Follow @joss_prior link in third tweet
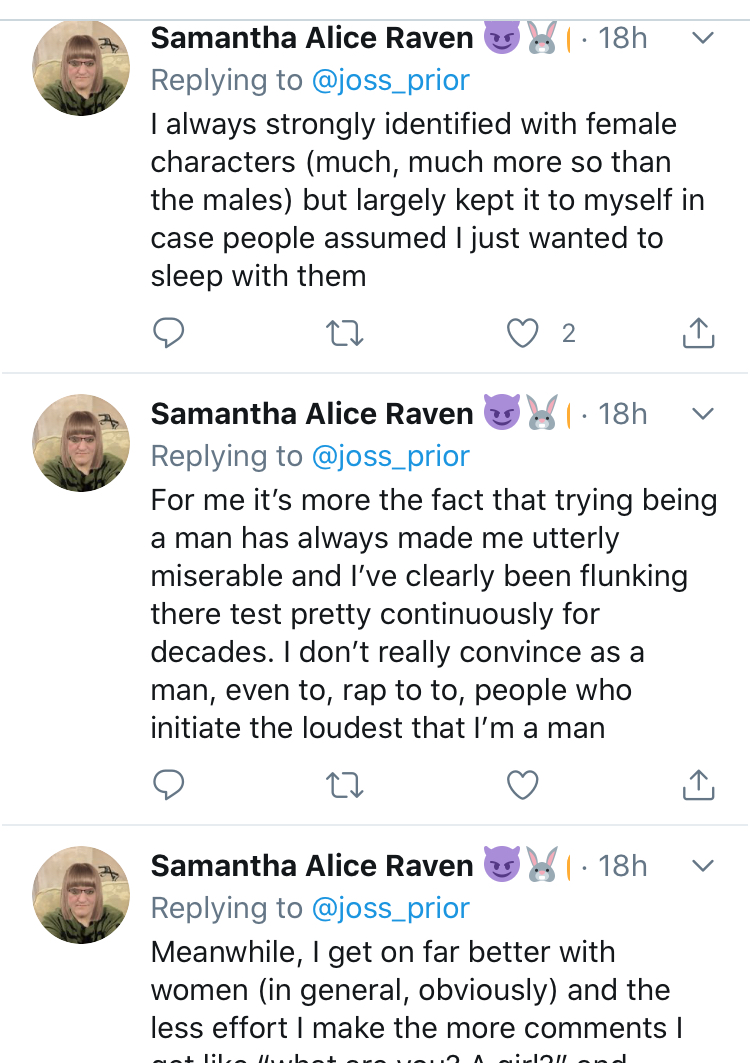This screenshot has width=750, height=1063. (390, 908)
